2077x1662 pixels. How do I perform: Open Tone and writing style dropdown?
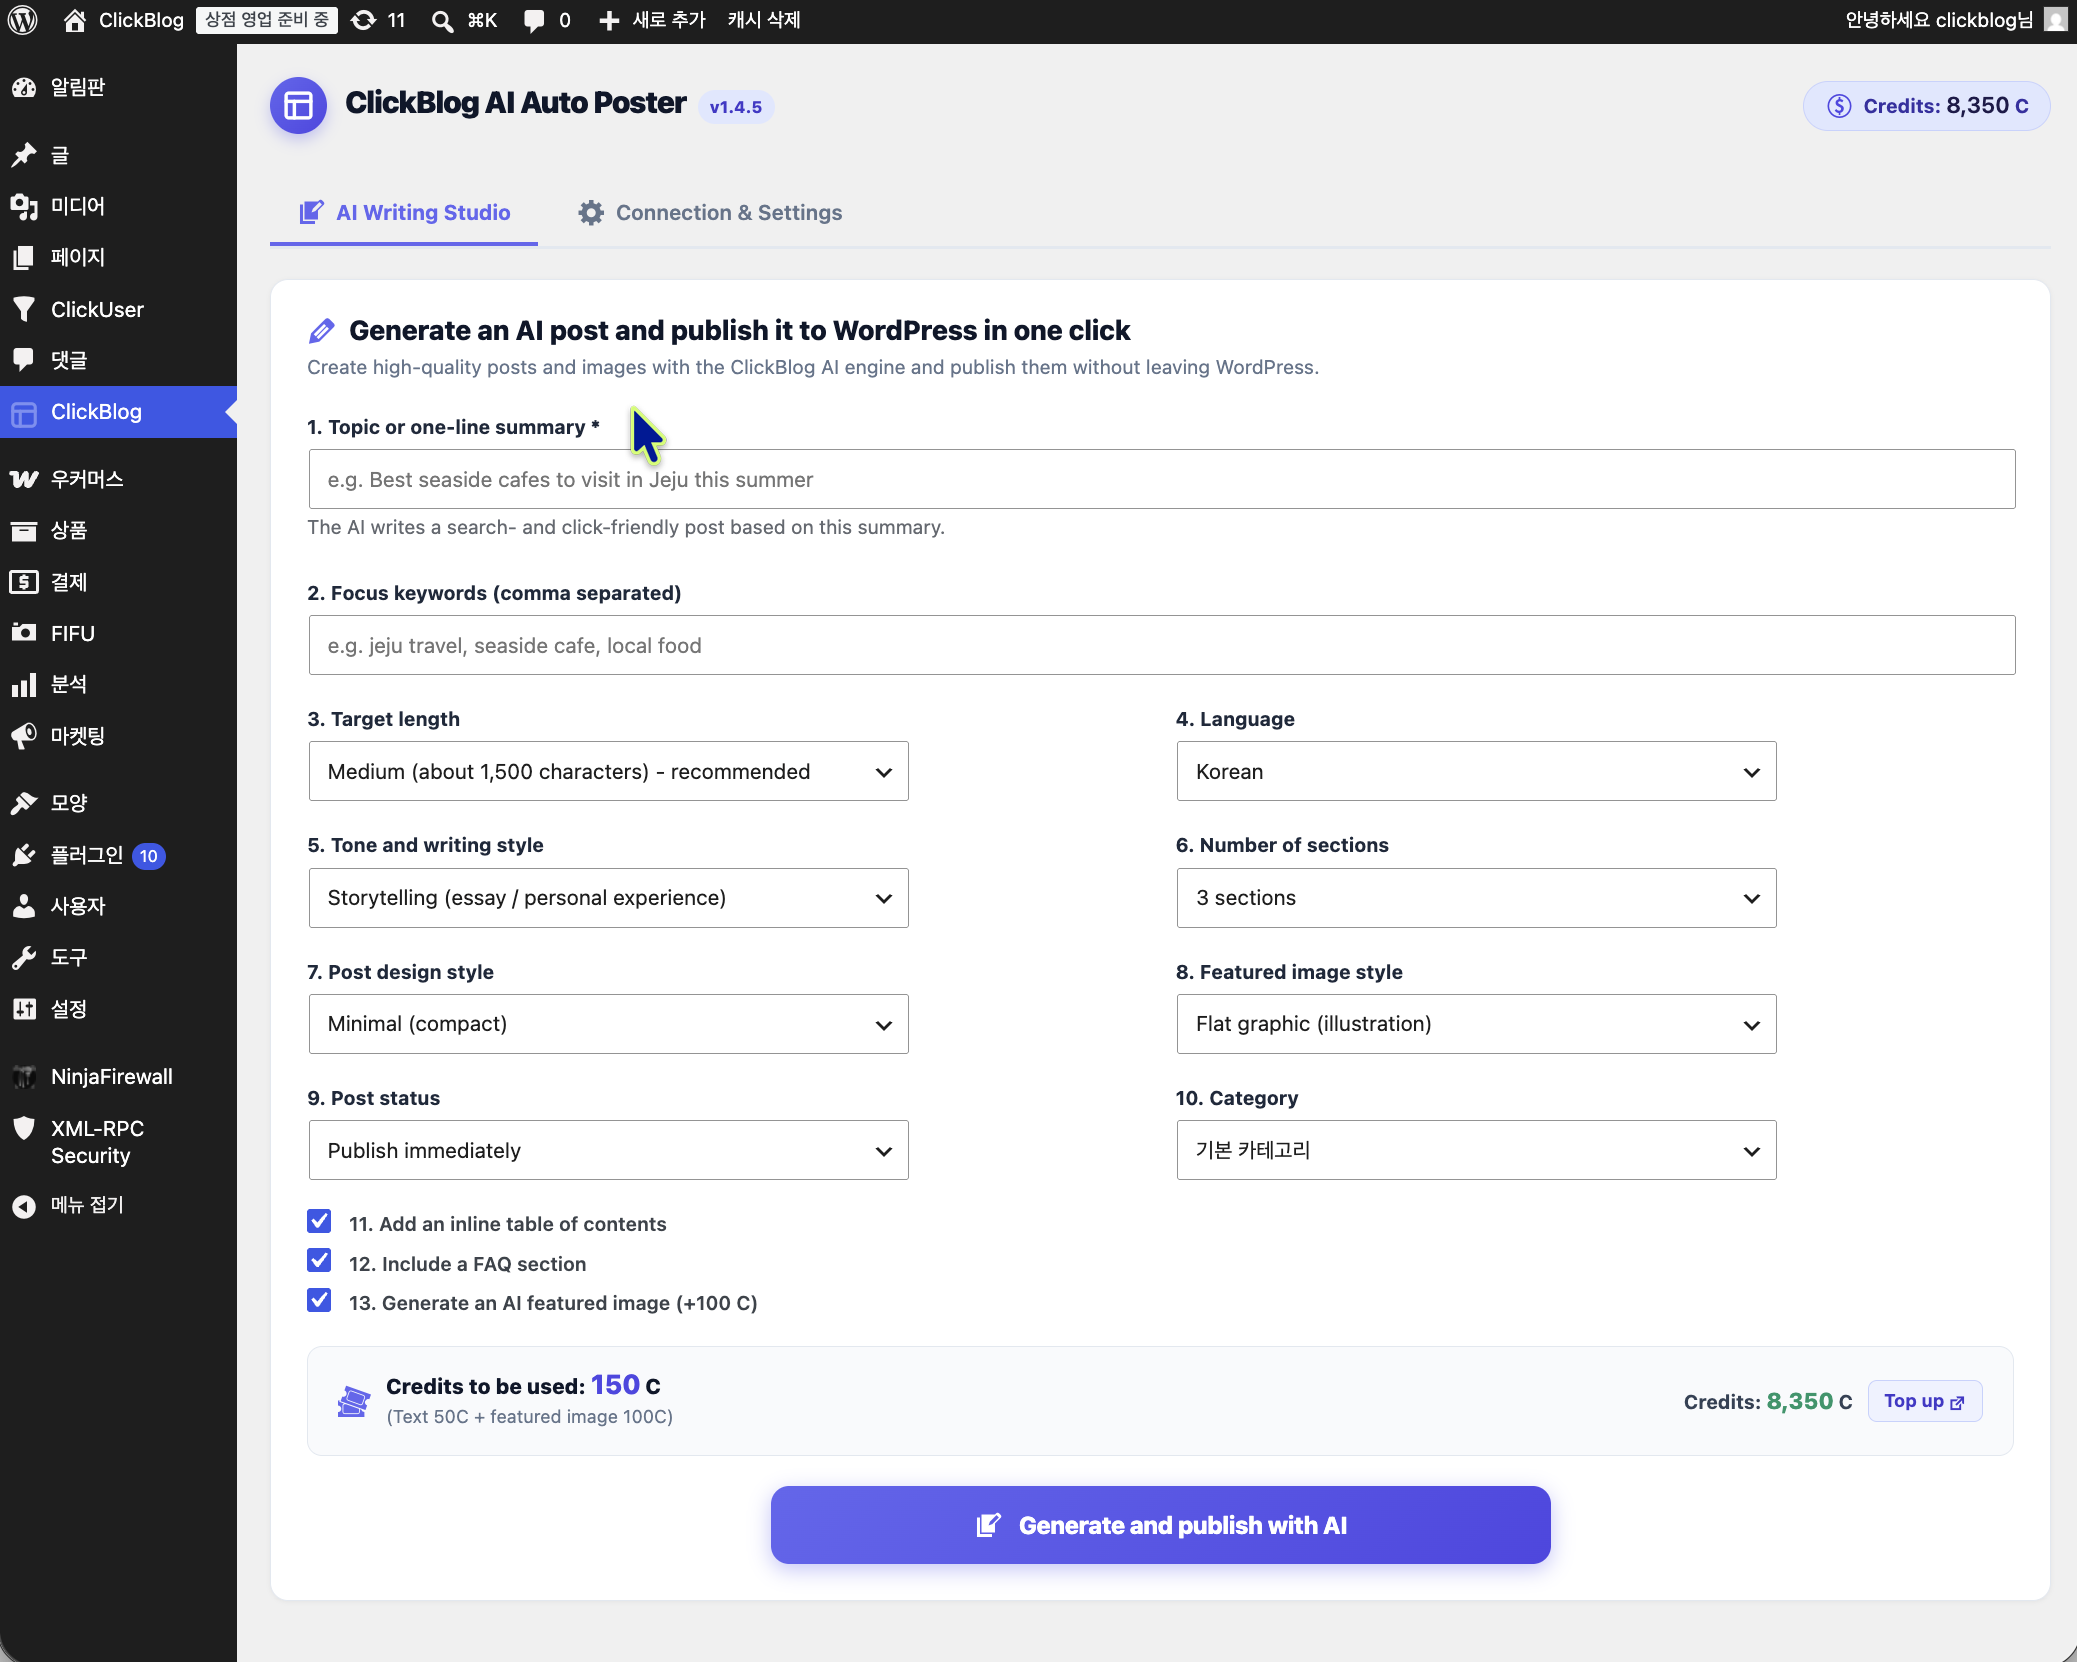tap(608, 897)
